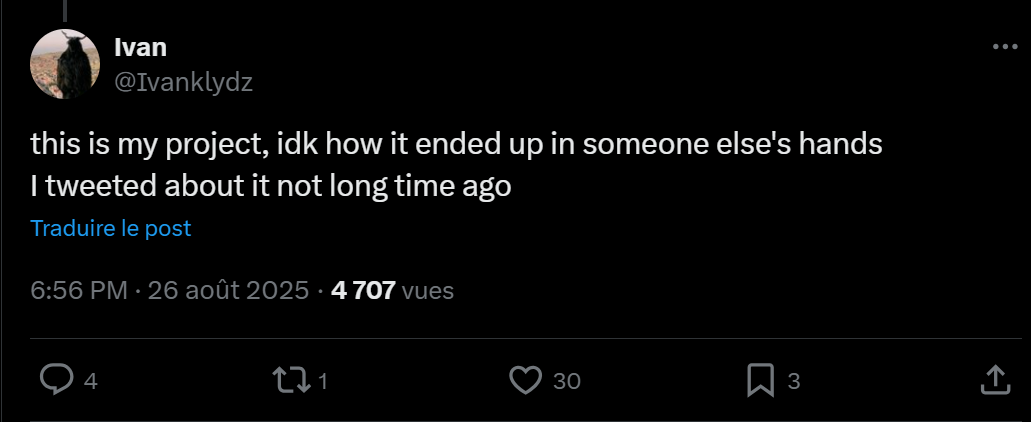This screenshot has height=422, width=1031.
Task: Bookmark Ivan's post with the bookmark icon
Action: 760,379
